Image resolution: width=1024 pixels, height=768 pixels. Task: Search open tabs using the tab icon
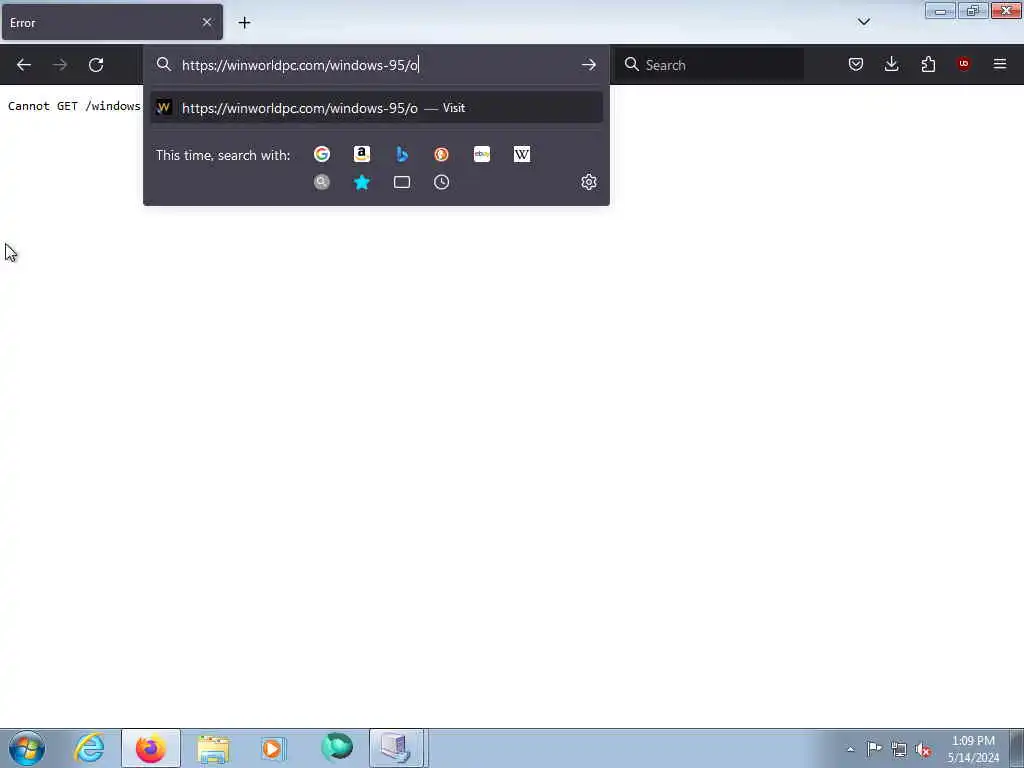coord(402,182)
